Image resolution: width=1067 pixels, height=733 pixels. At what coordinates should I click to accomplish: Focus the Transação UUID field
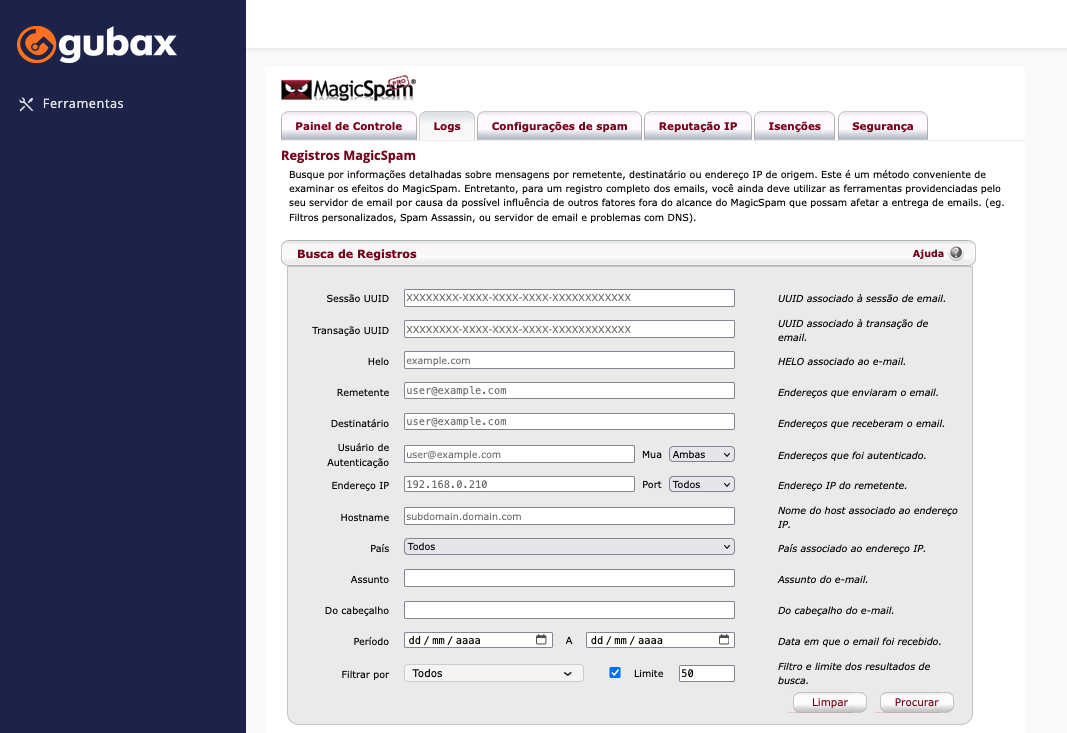tap(569, 329)
